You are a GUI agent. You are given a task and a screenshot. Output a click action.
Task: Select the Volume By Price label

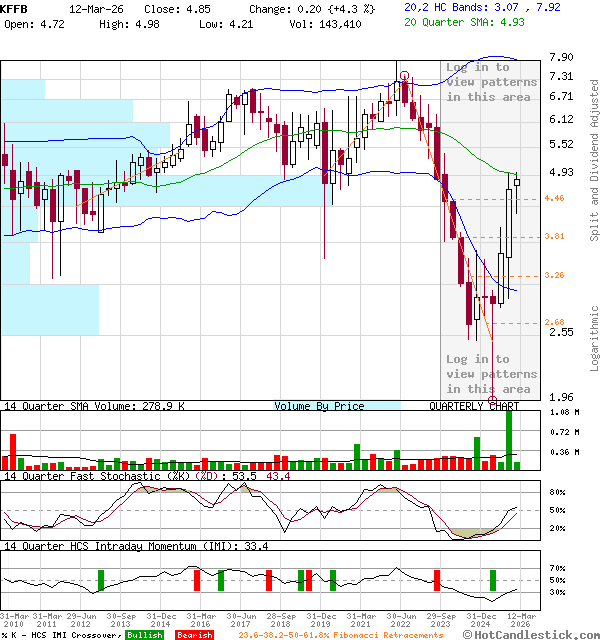(x=319, y=406)
